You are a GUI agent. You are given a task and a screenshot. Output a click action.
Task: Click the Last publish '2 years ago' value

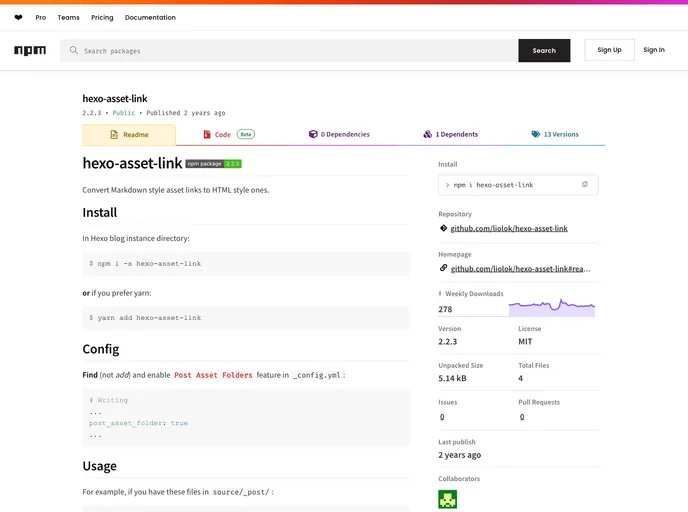[x=459, y=455]
